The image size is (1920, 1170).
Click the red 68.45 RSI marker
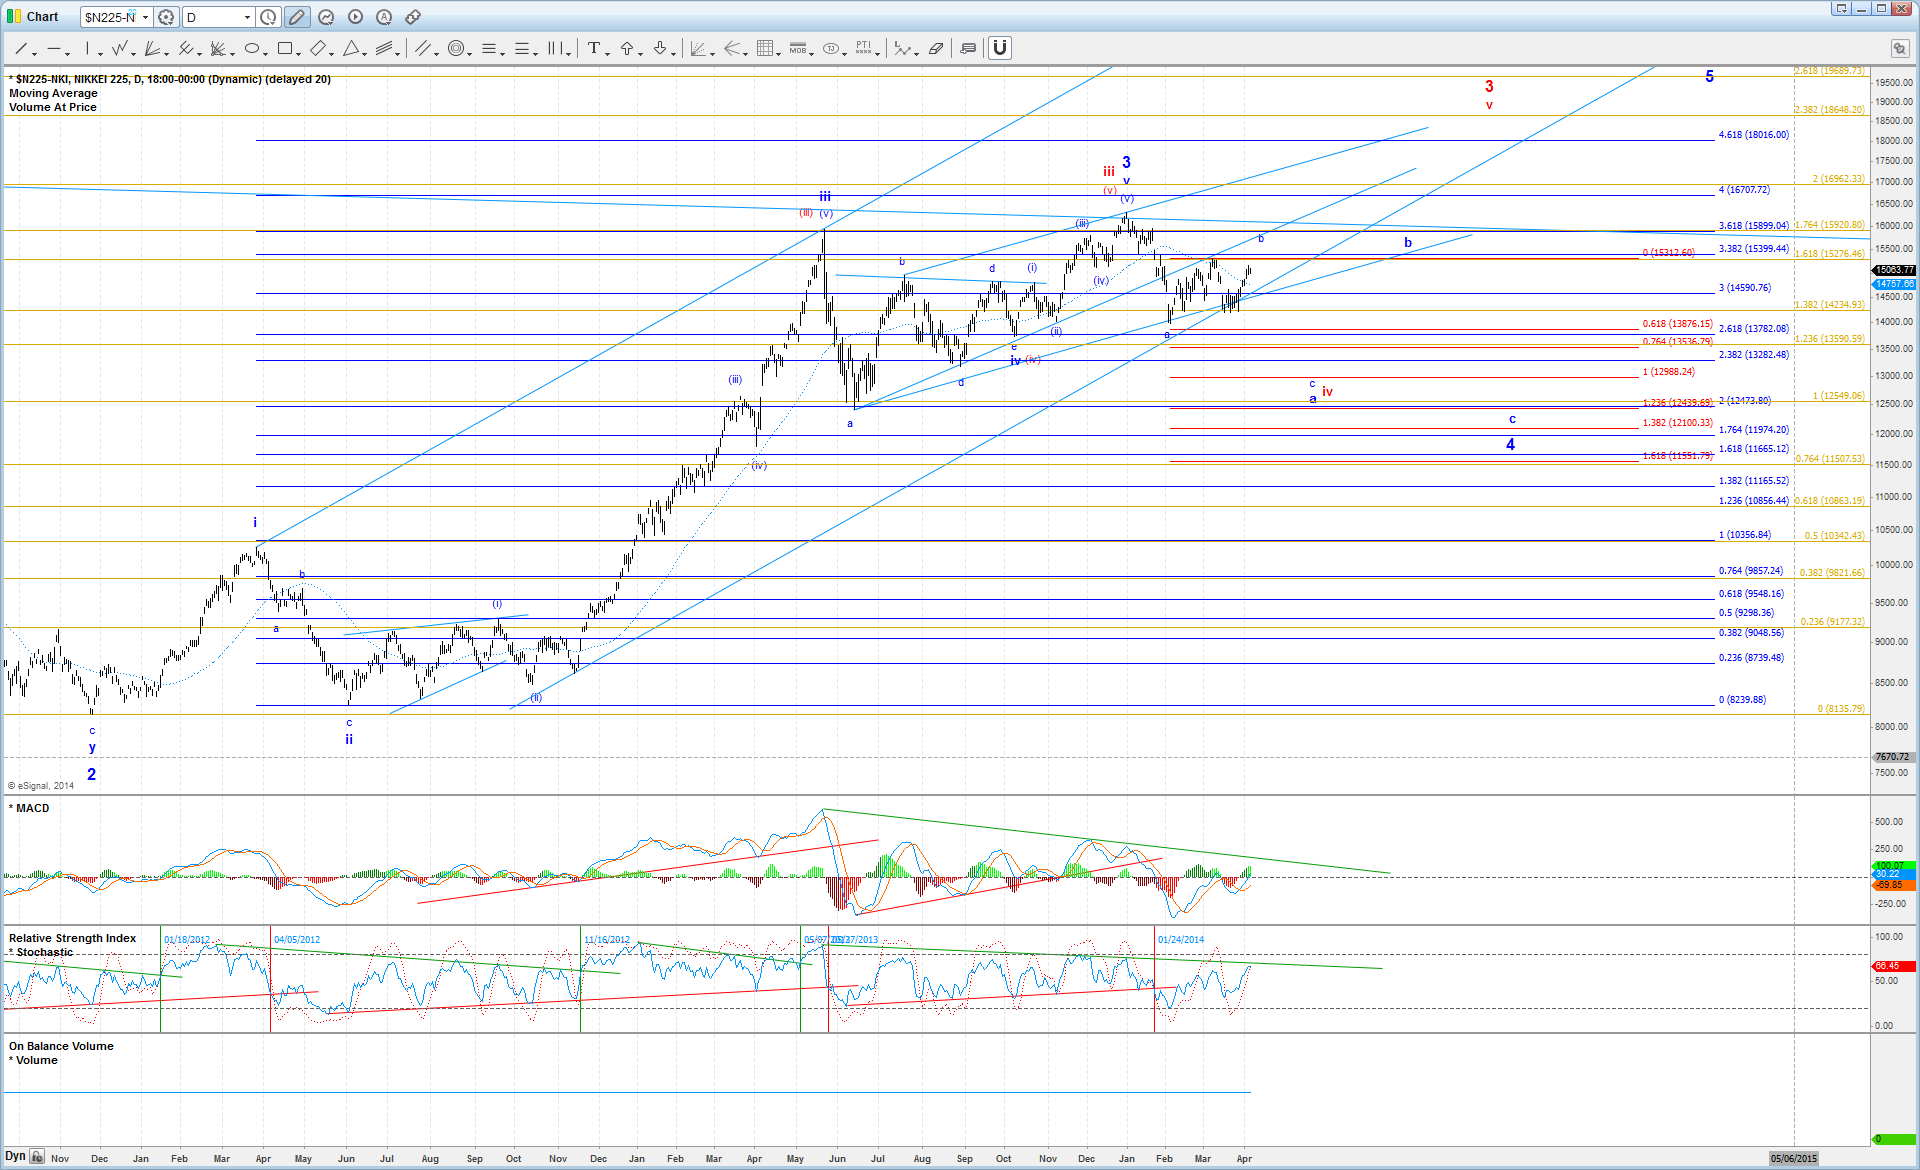(x=1894, y=966)
